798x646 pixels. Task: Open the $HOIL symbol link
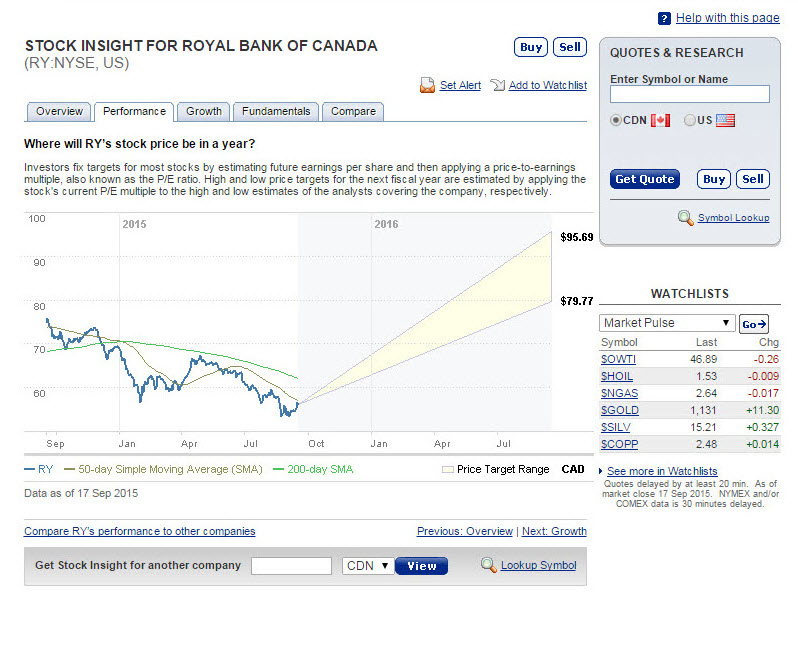[617, 376]
